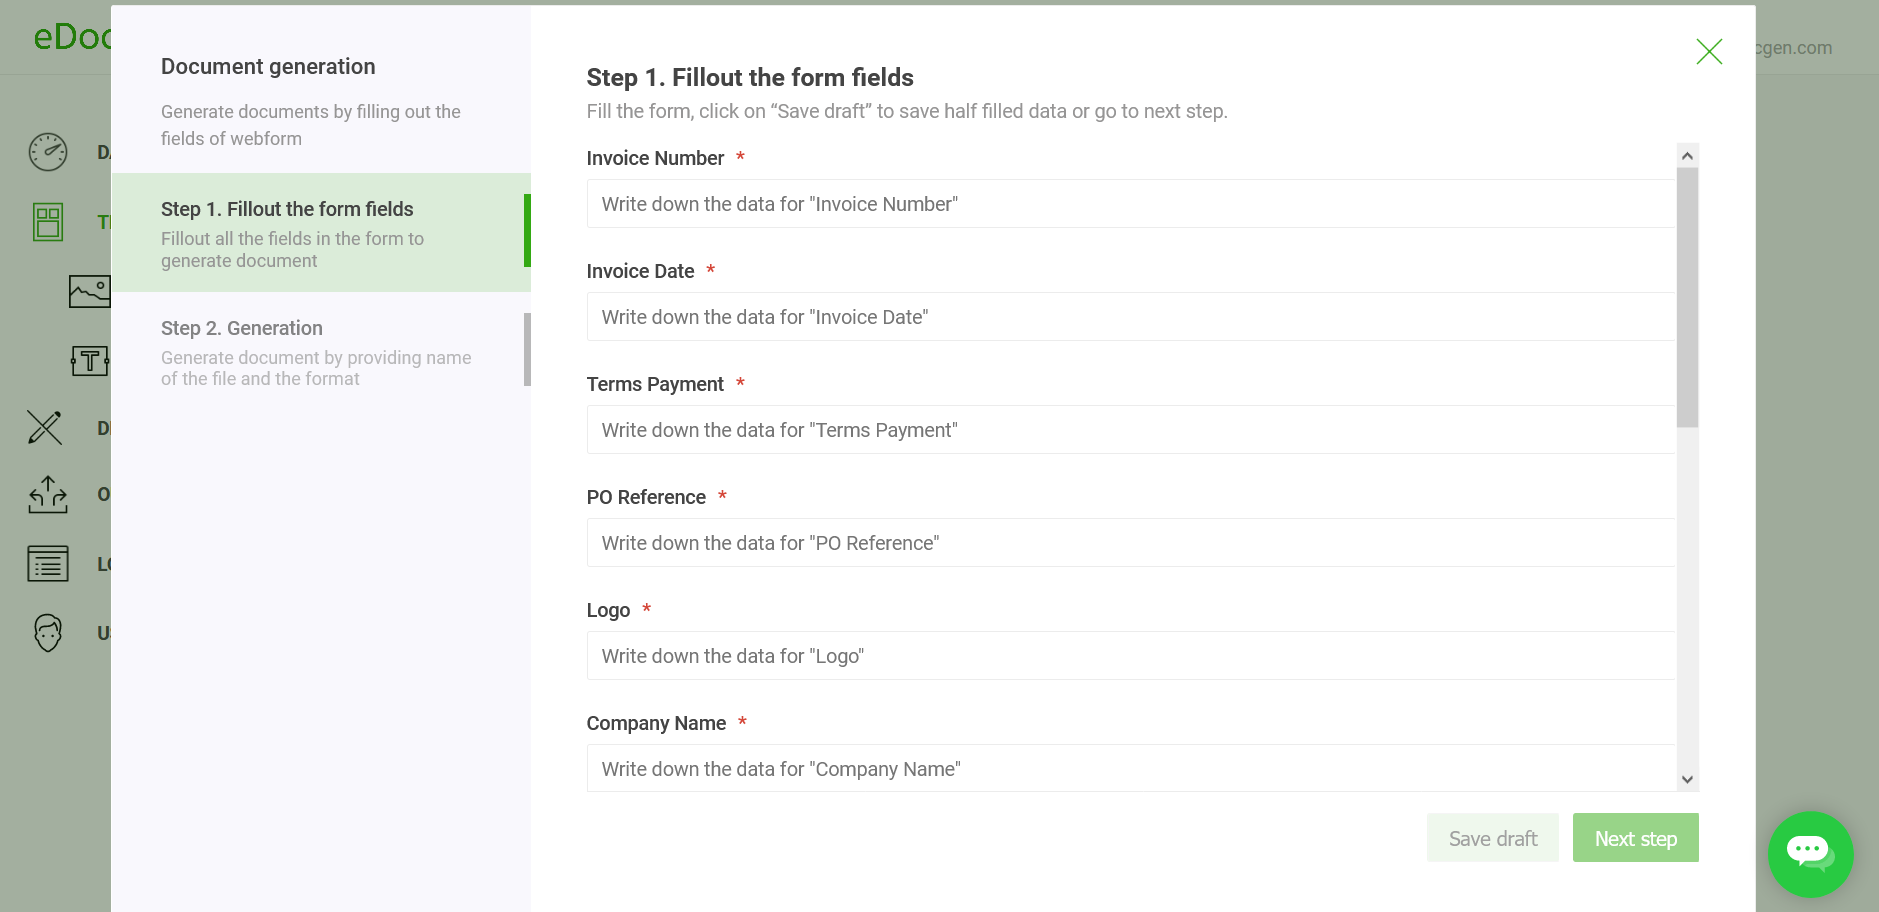Click the form's vertical scrollbar thumb
Screen dimensions: 1879x912
tap(1687, 296)
